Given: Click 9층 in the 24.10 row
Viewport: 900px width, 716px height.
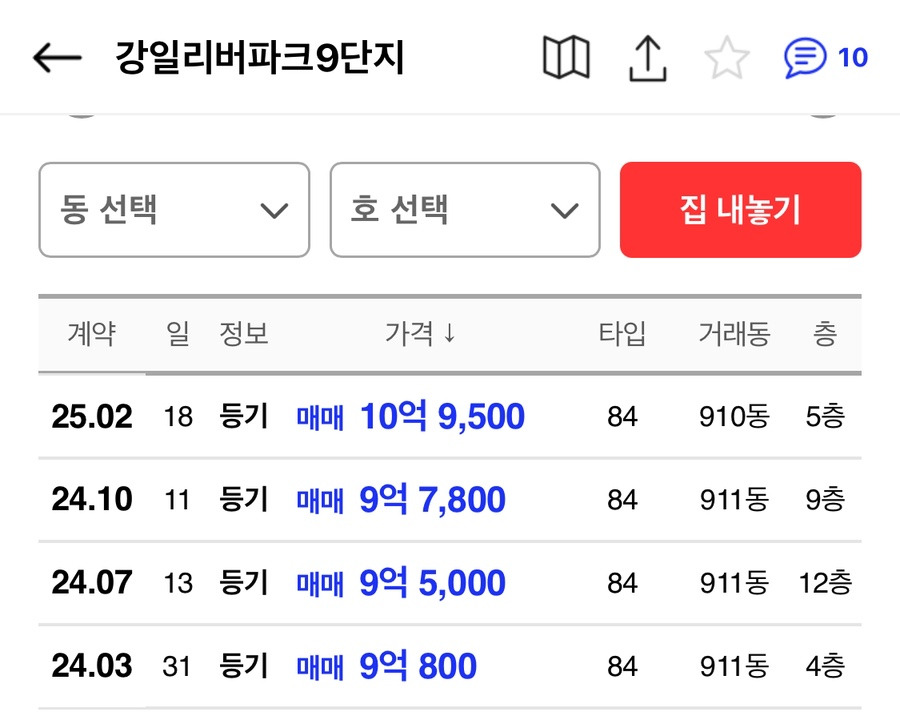Looking at the screenshot, I should click(x=825, y=500).
